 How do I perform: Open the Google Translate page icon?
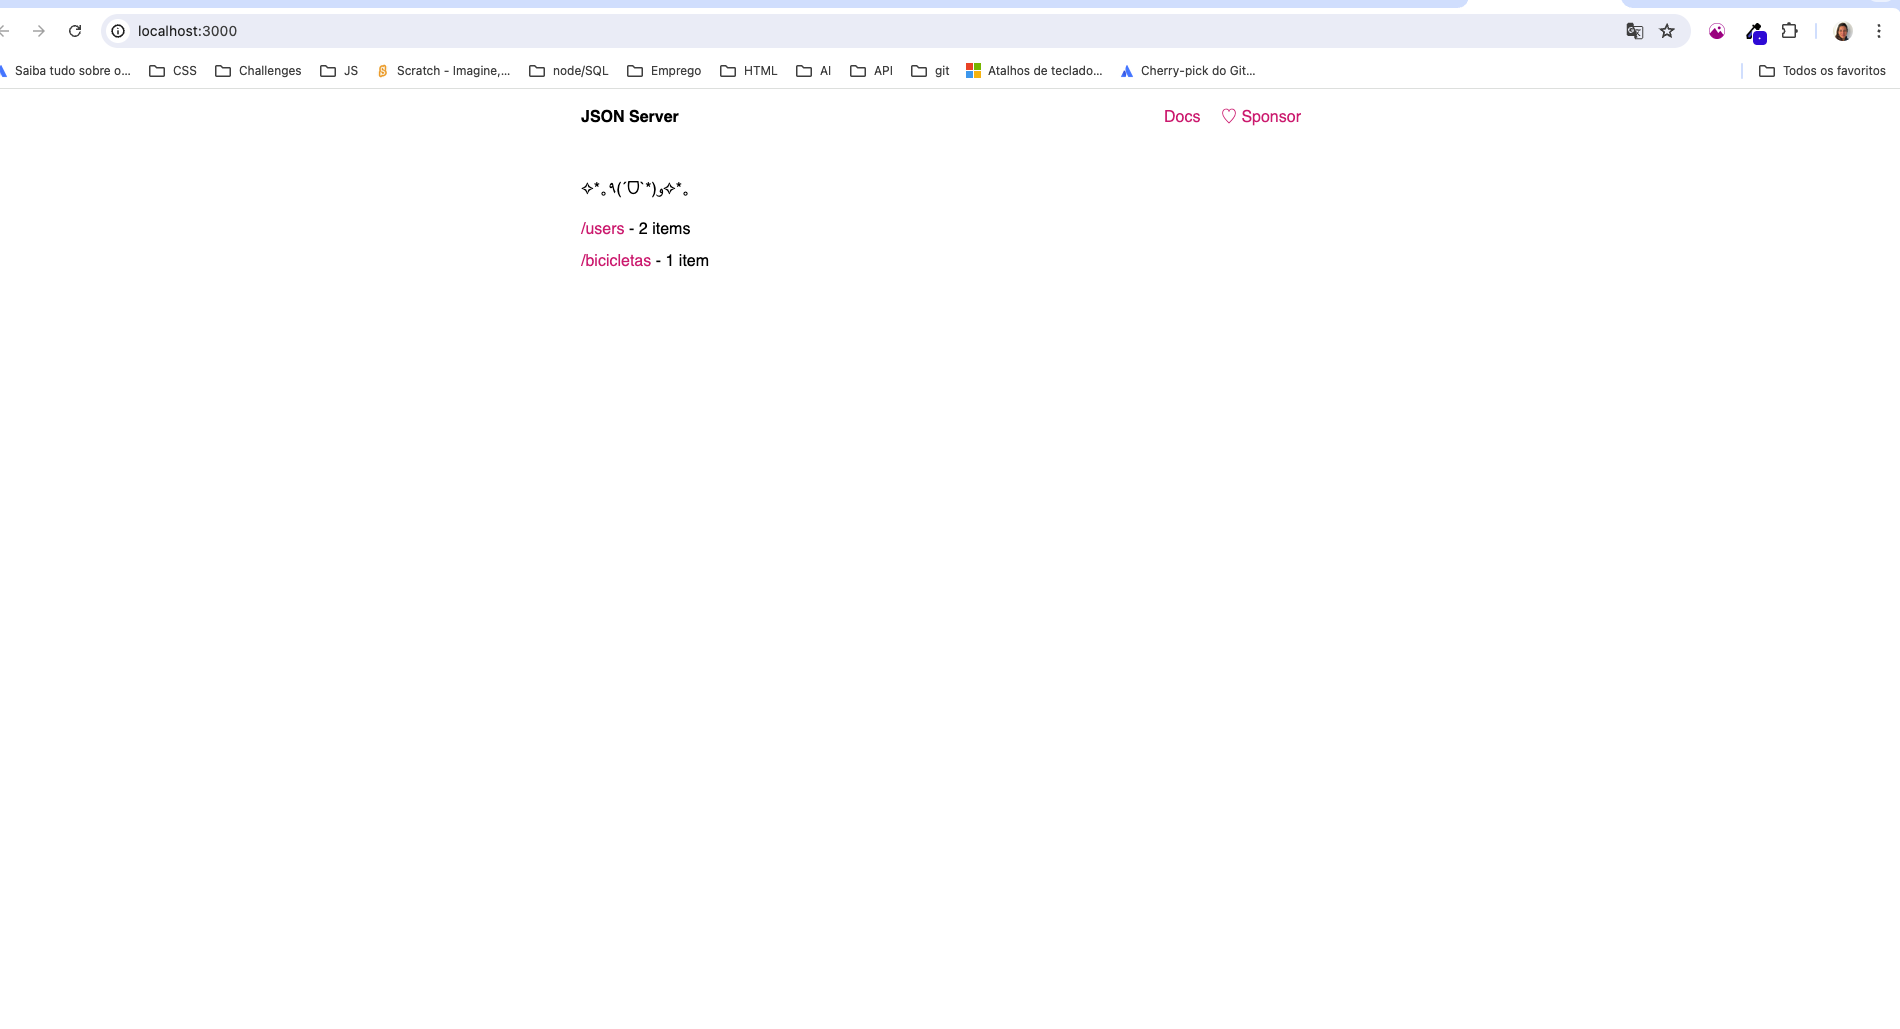tap(1635, 31)
